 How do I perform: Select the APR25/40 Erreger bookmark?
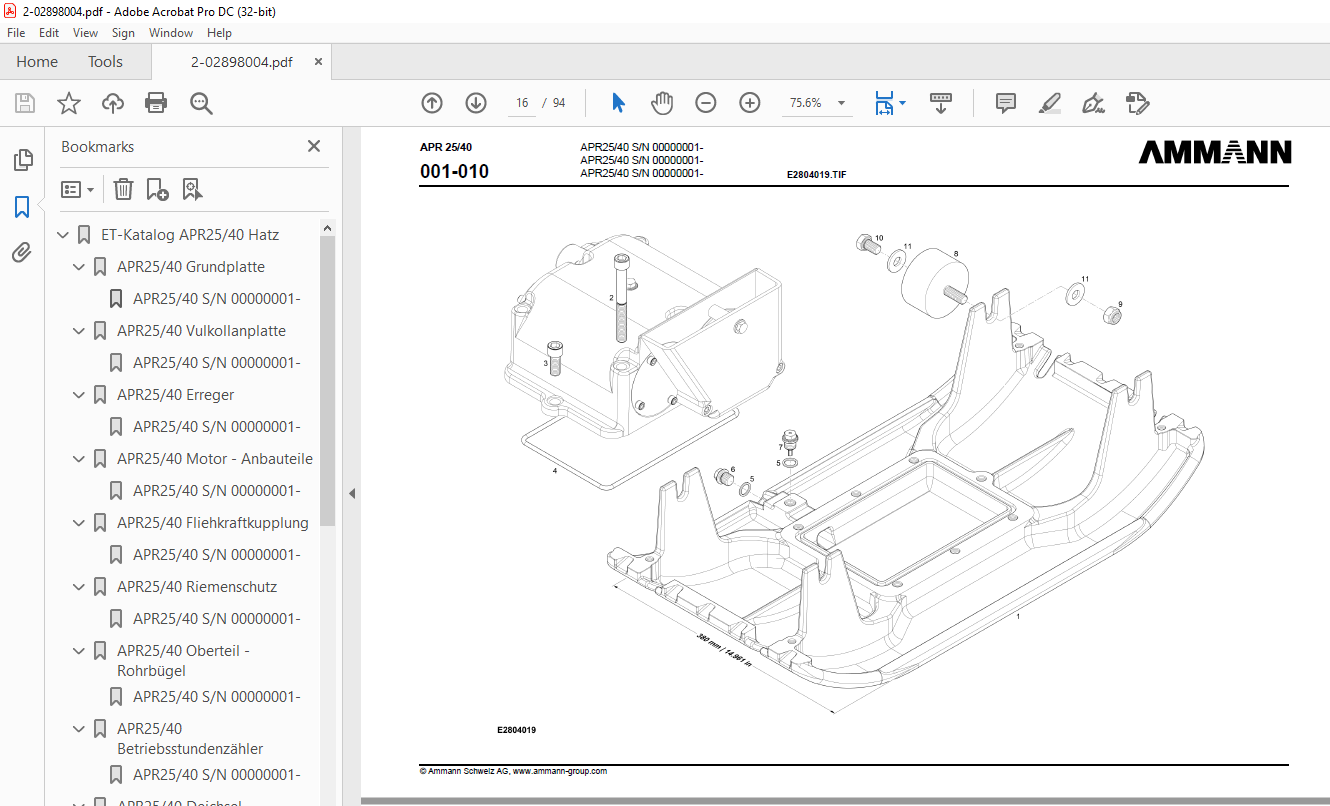176,395
